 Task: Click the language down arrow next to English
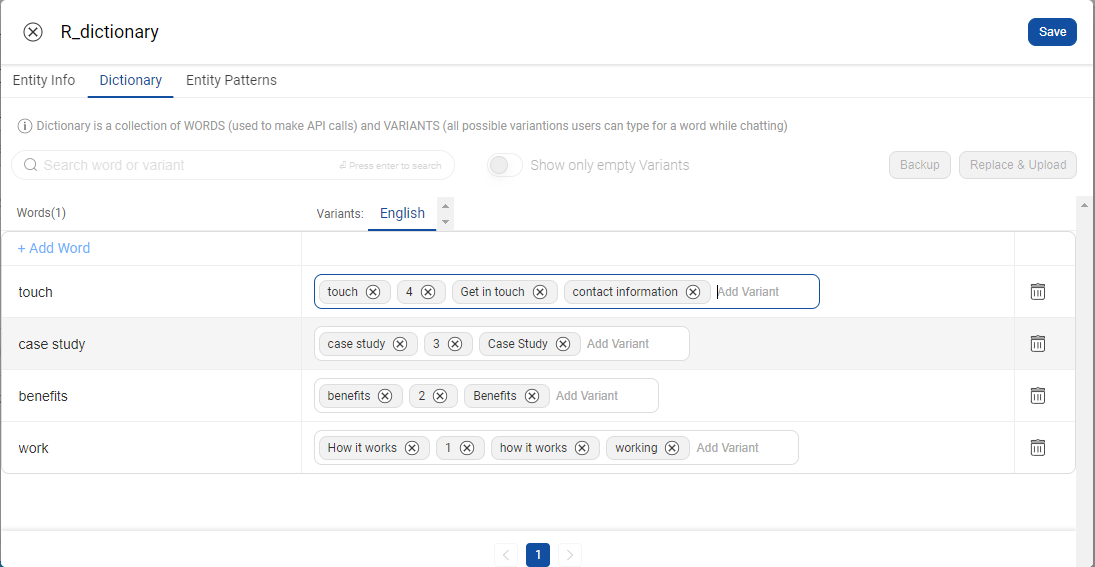(x=446, y=222)
